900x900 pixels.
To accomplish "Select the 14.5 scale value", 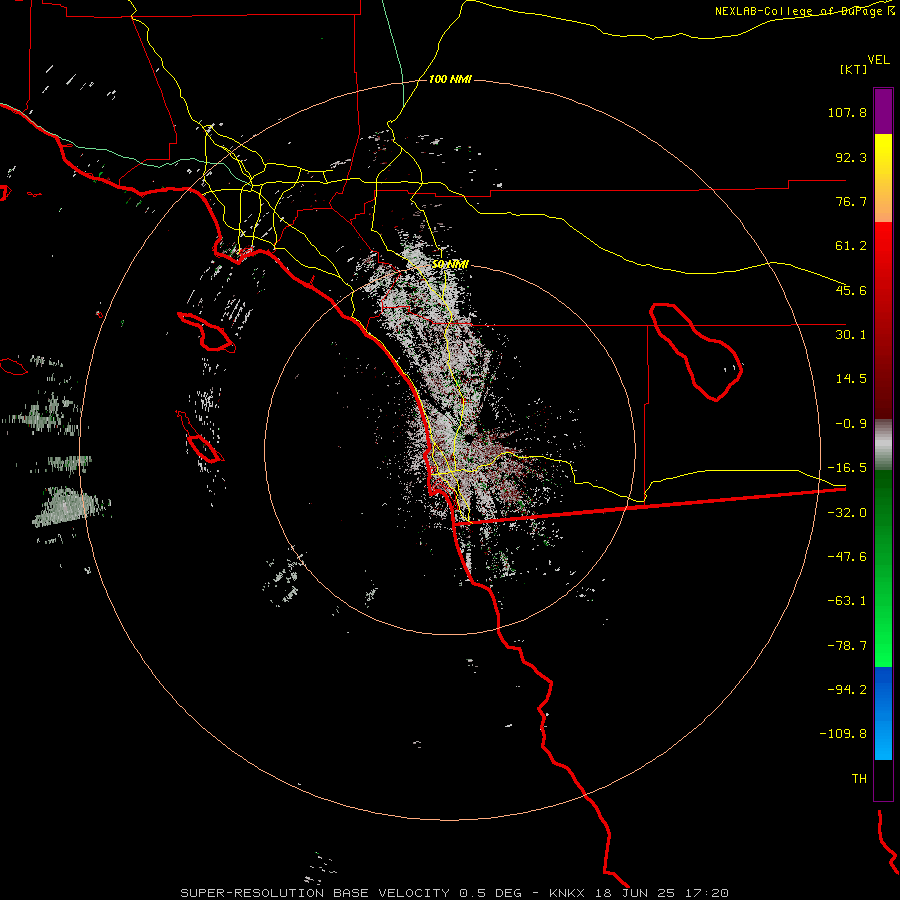I will (x=851, y=379).
